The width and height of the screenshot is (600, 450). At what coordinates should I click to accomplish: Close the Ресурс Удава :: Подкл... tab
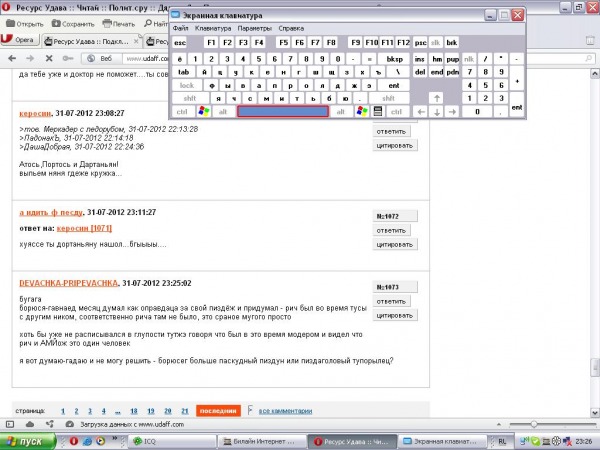pyautogui.click(x=136, y=41)
